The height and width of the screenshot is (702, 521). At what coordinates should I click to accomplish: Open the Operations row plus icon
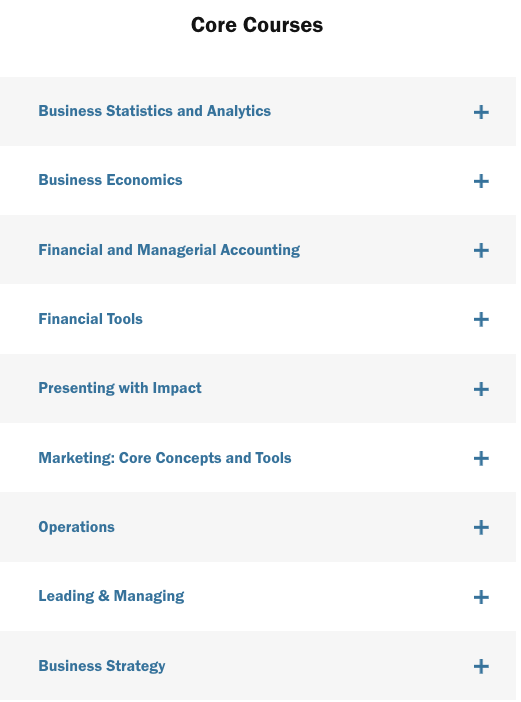tap(481, 527)
